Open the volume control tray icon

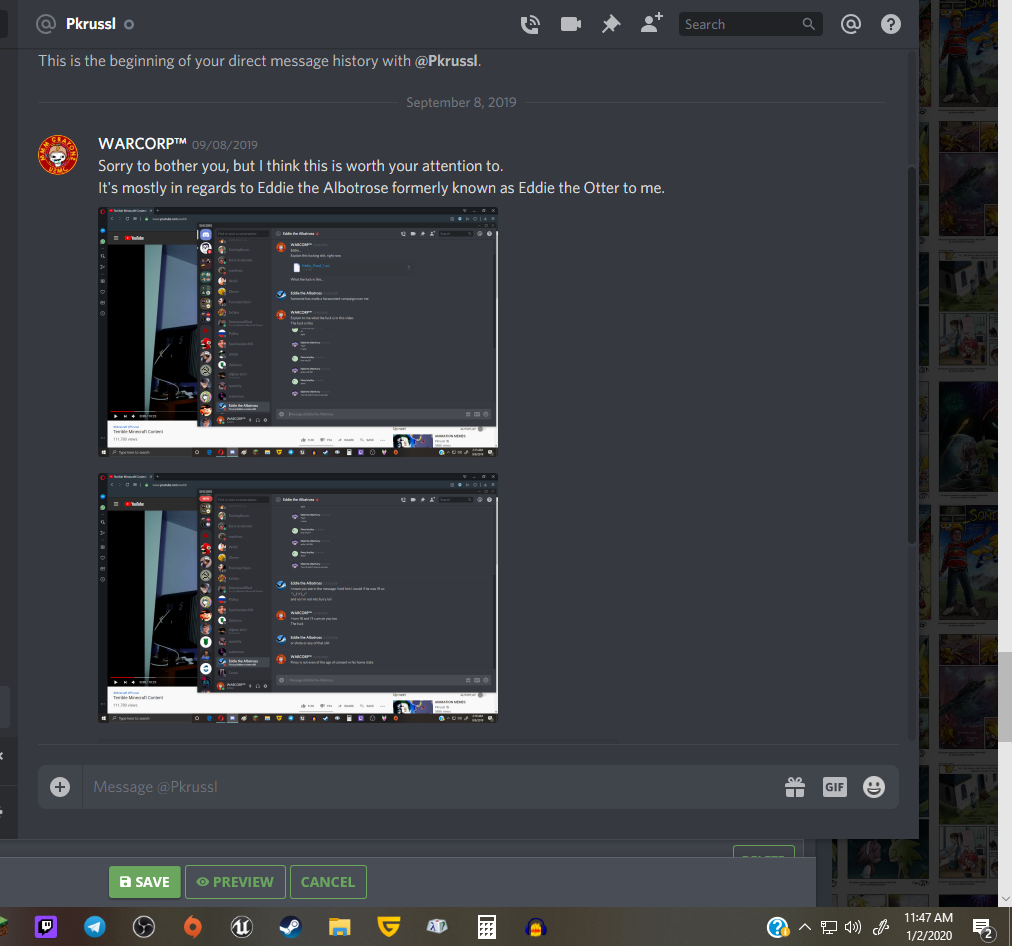coord(853,927)
